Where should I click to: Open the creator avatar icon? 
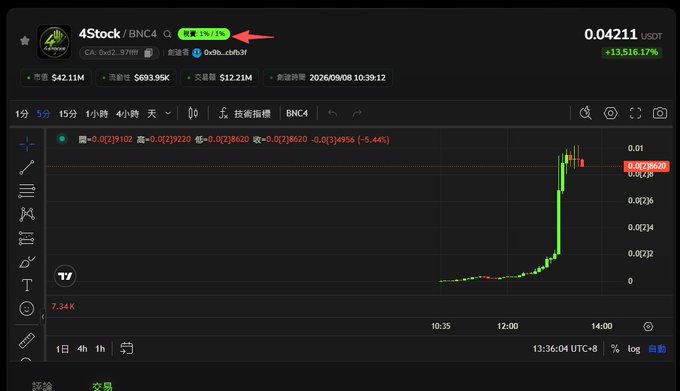pyautogui.click(x=197, y=52)
